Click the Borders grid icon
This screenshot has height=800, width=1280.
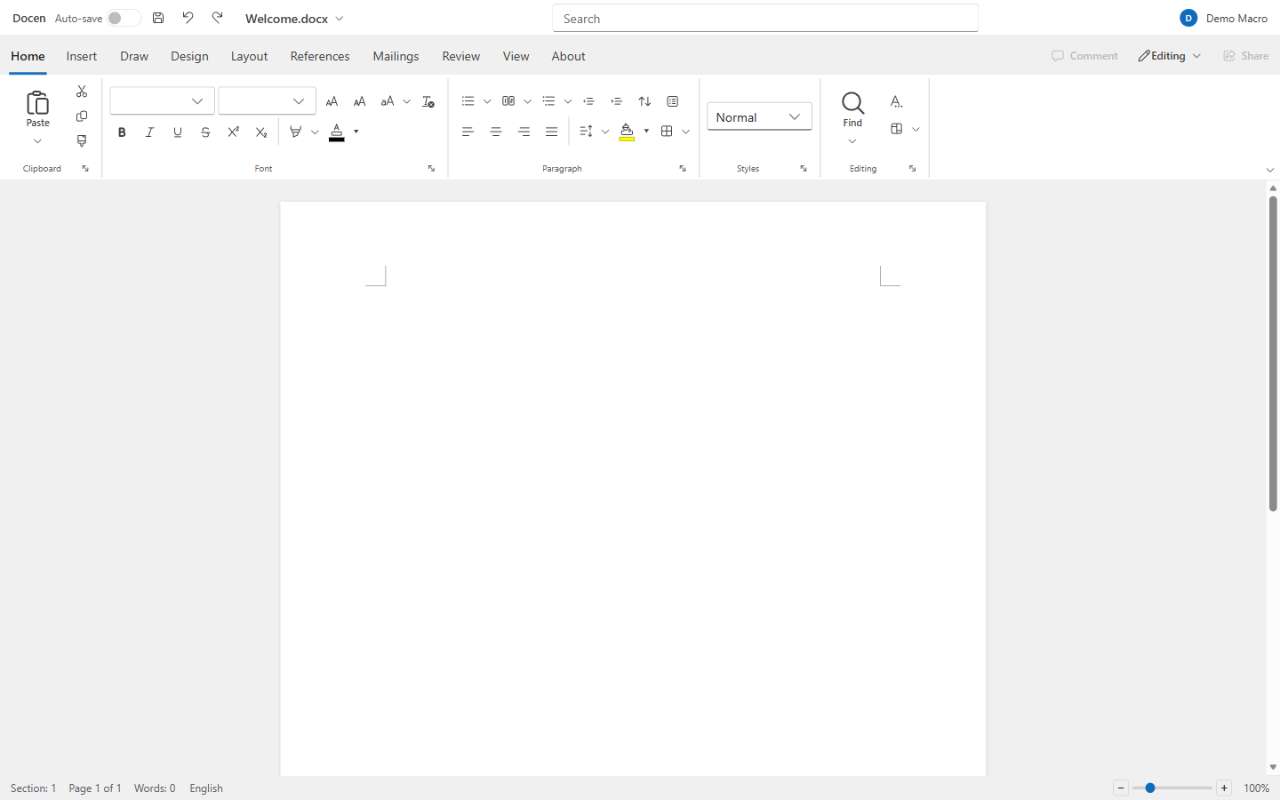[667, 131]
